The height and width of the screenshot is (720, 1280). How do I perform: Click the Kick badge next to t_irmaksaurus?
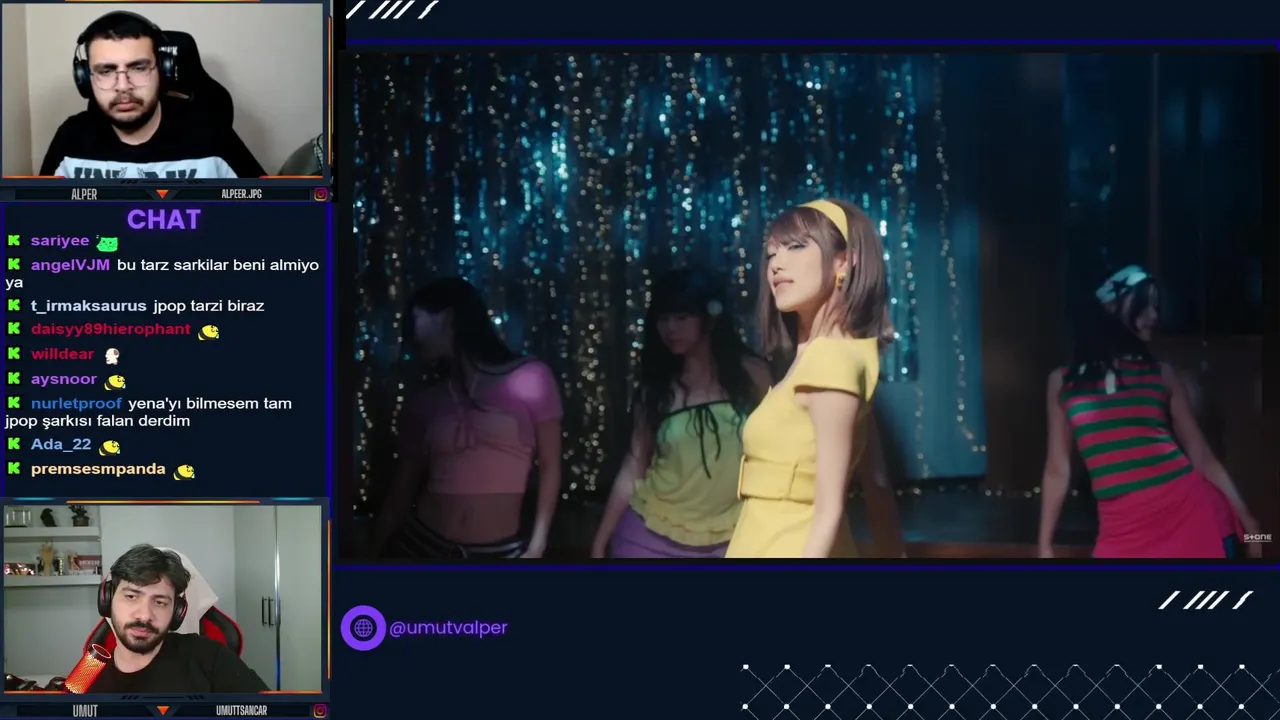tap(14, 306)
